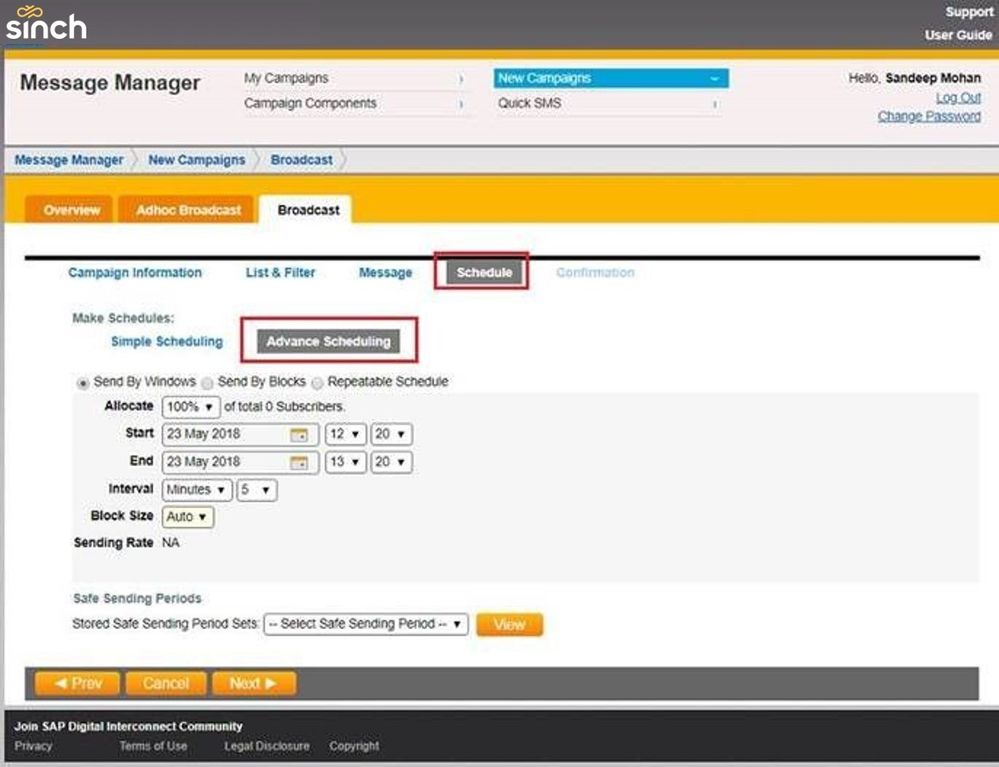Click the View button
Screen dimensions: 999x767
pyautogui.click(x=509, y=624)
